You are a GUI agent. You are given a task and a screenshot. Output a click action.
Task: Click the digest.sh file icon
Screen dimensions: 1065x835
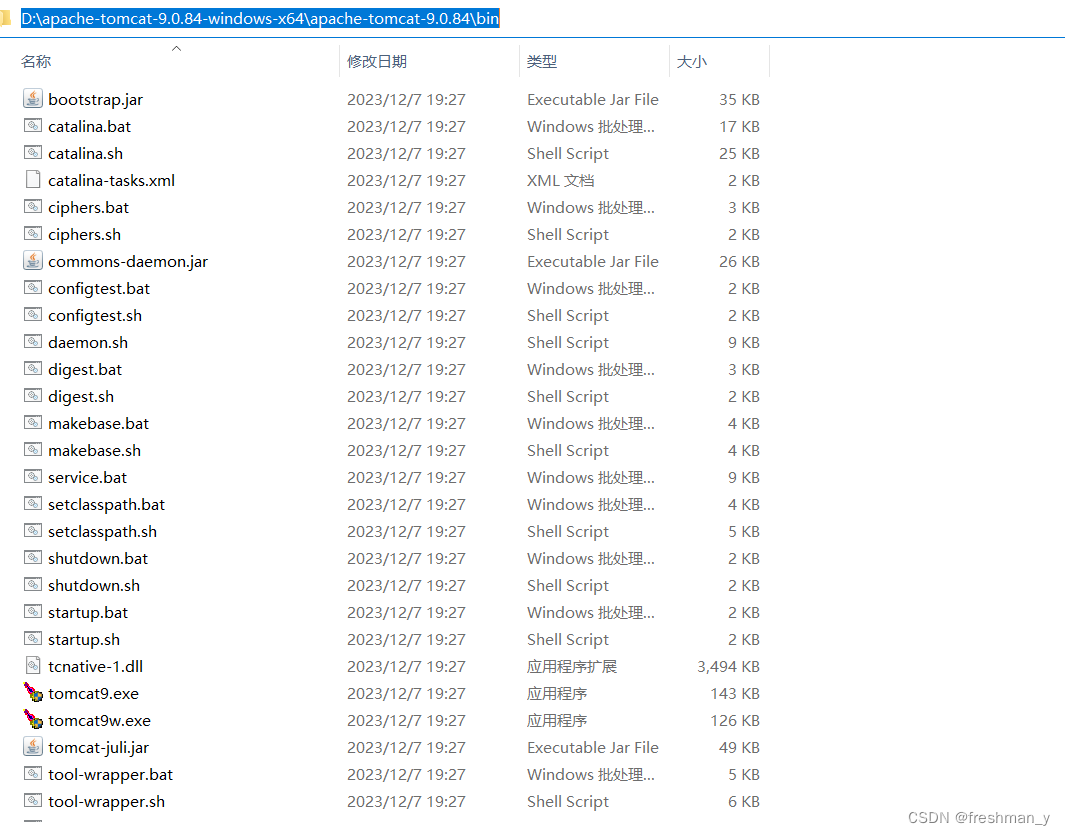(33, 395)
